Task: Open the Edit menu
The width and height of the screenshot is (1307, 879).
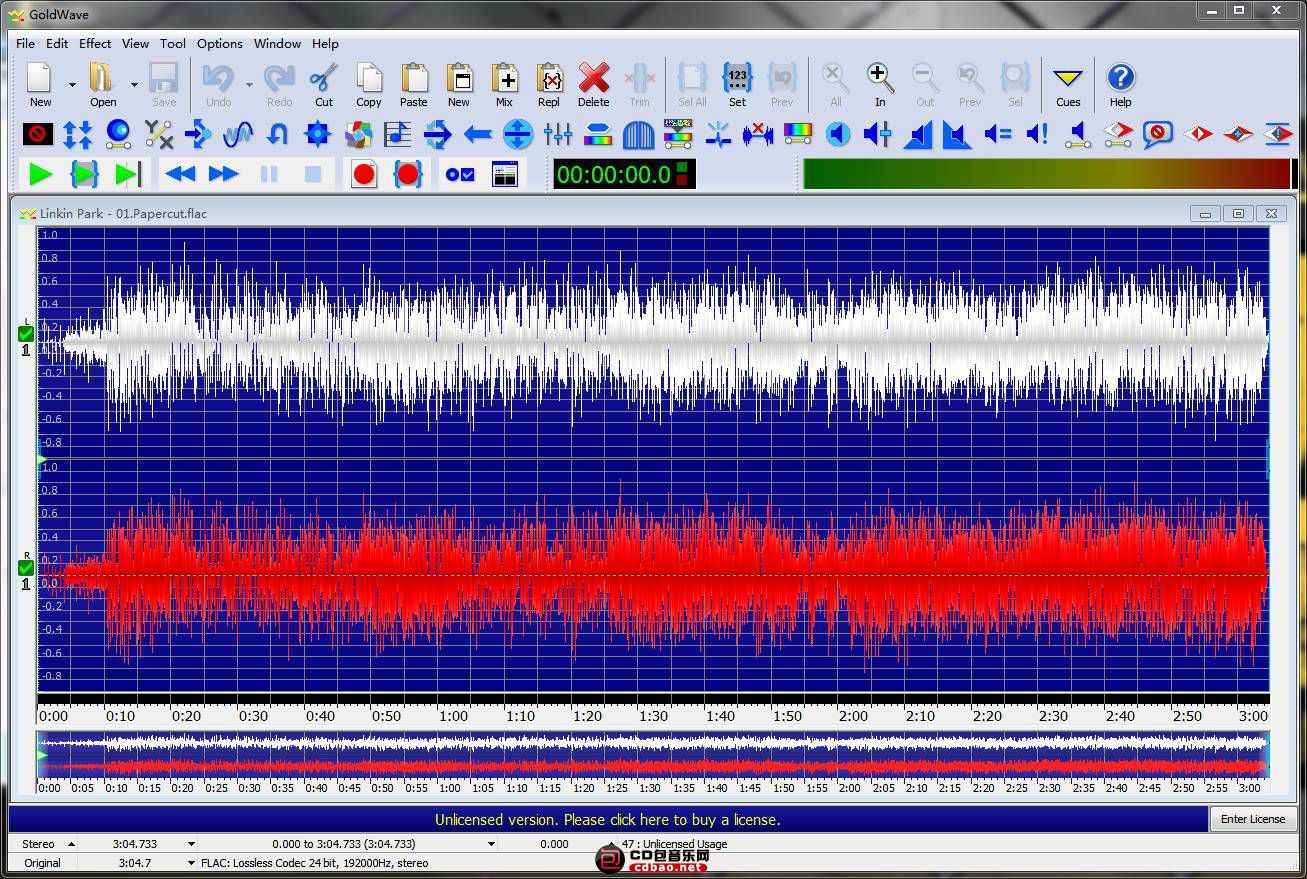Action: [57, 43]
